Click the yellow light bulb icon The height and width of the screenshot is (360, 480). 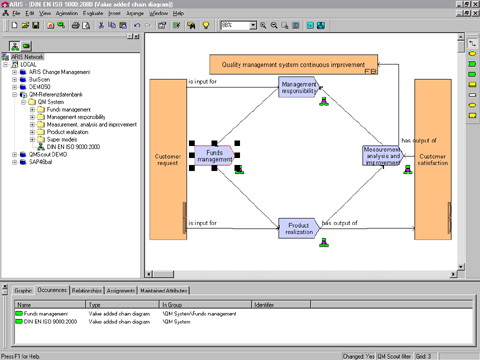pos(206,25)
